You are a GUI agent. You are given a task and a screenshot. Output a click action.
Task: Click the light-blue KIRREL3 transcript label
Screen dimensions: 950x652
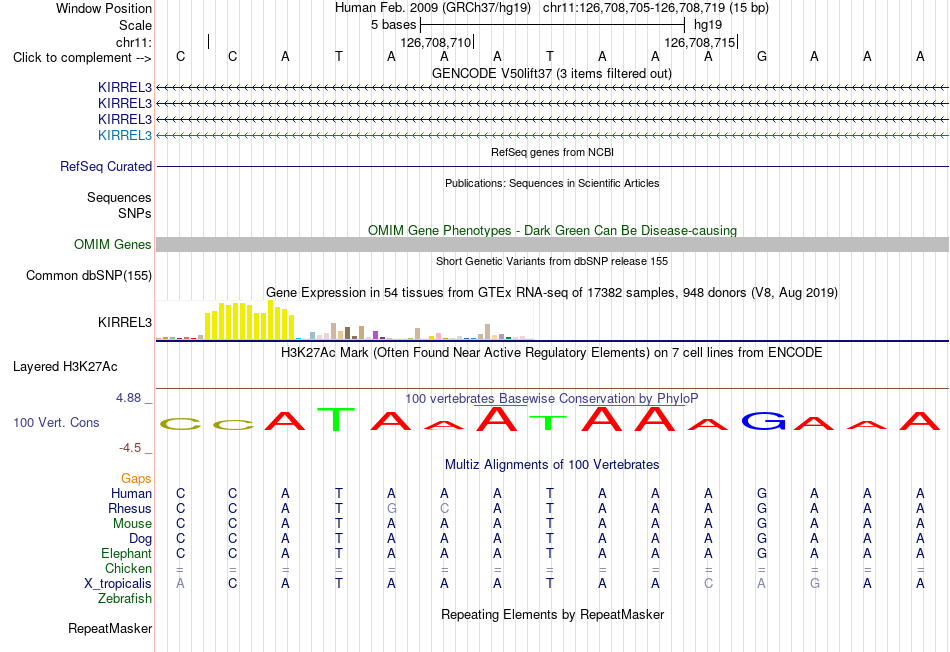click(125, 135)
